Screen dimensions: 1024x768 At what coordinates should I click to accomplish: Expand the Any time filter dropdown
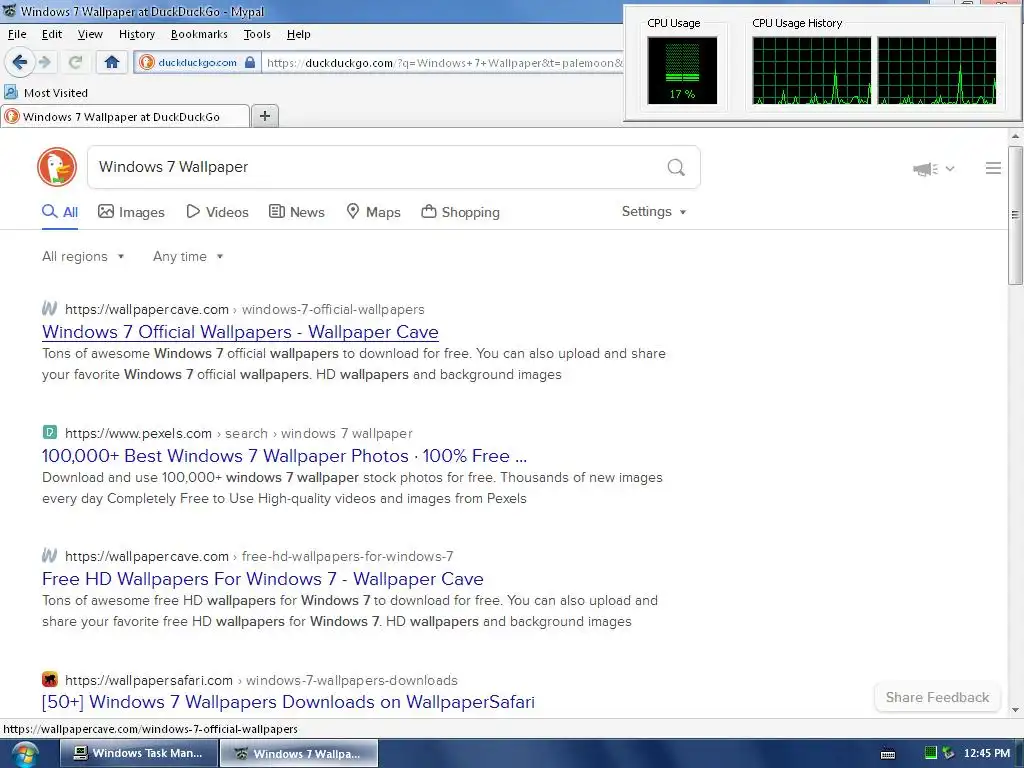tap(188, 257)
